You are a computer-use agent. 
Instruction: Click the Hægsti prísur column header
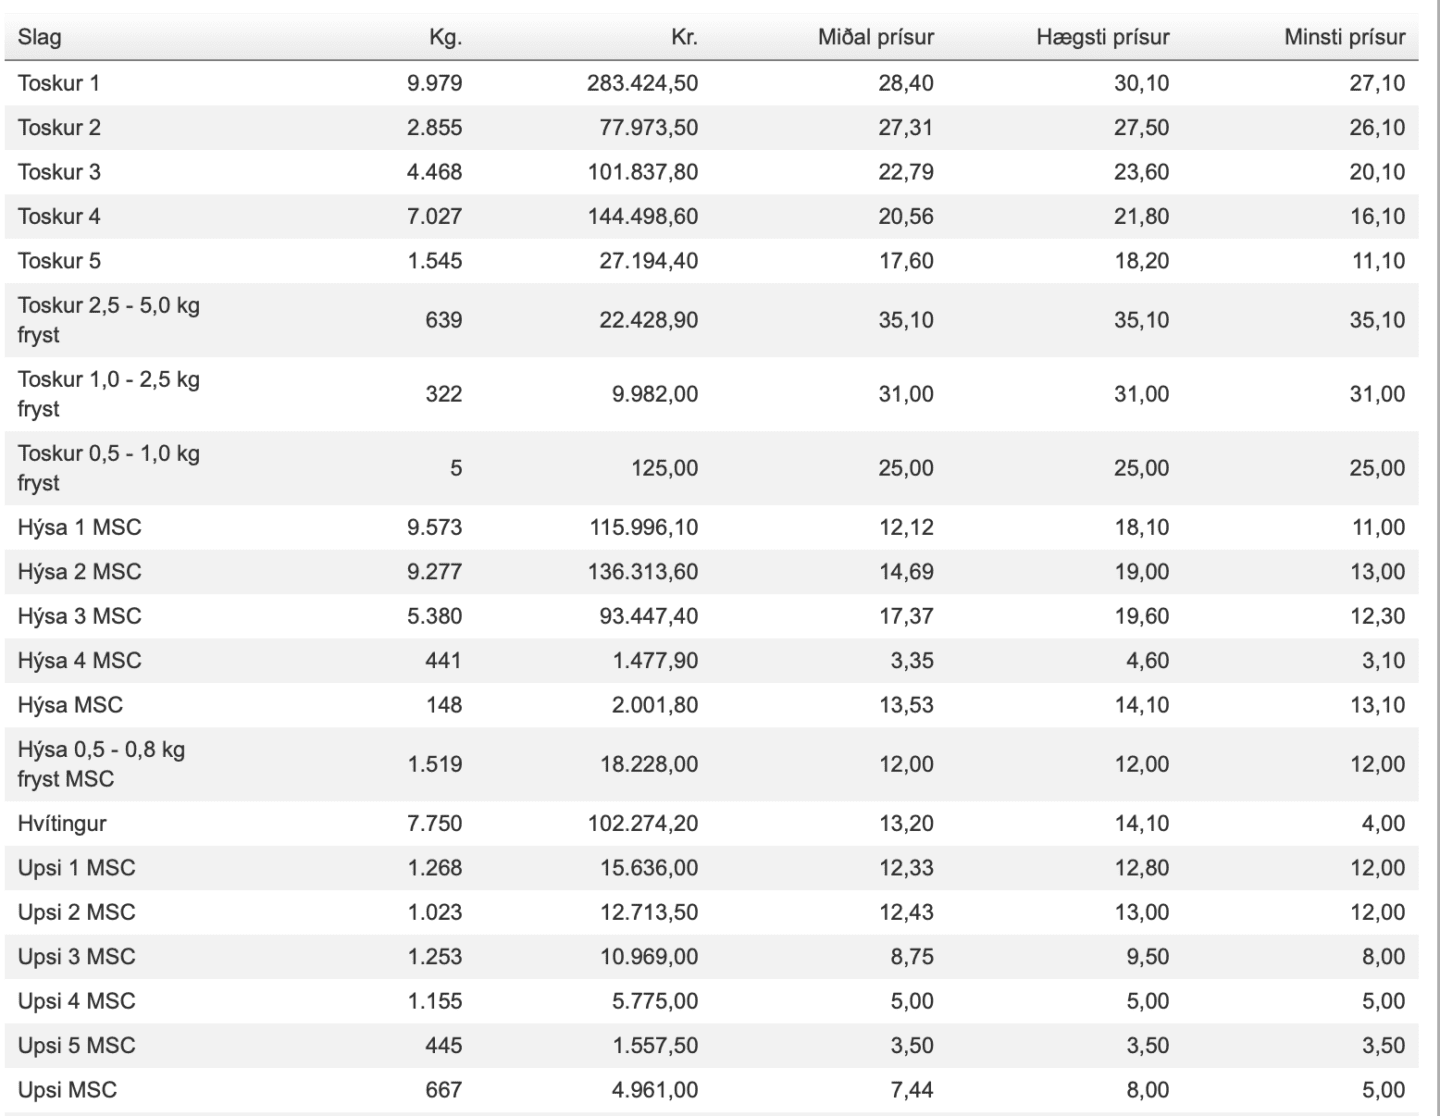point(1102,38)
